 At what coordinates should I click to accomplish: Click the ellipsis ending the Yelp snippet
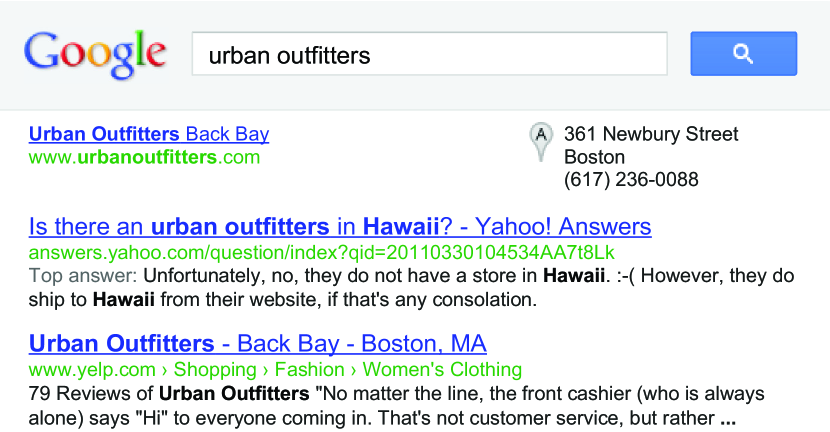point(727,418)
